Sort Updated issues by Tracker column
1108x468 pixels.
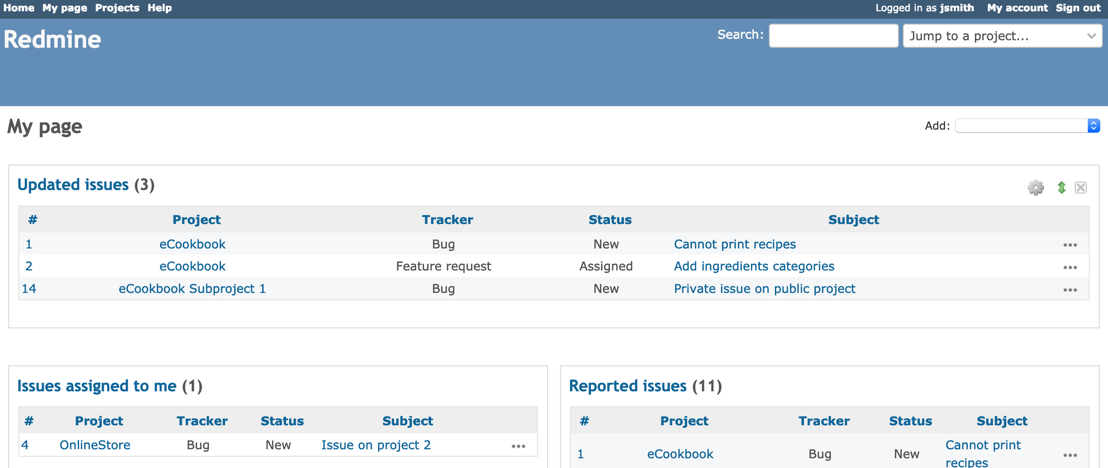(x=447, y=220)
